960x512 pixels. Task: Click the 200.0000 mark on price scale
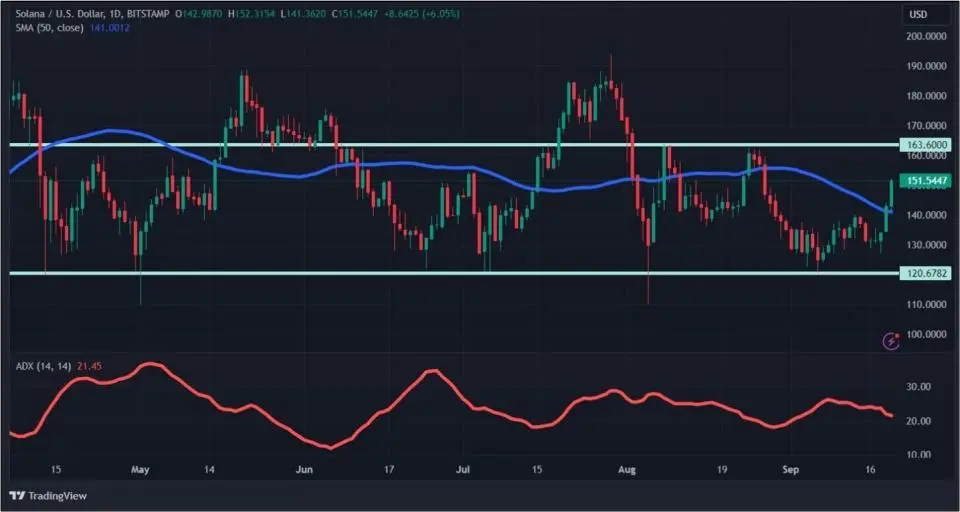925,36
